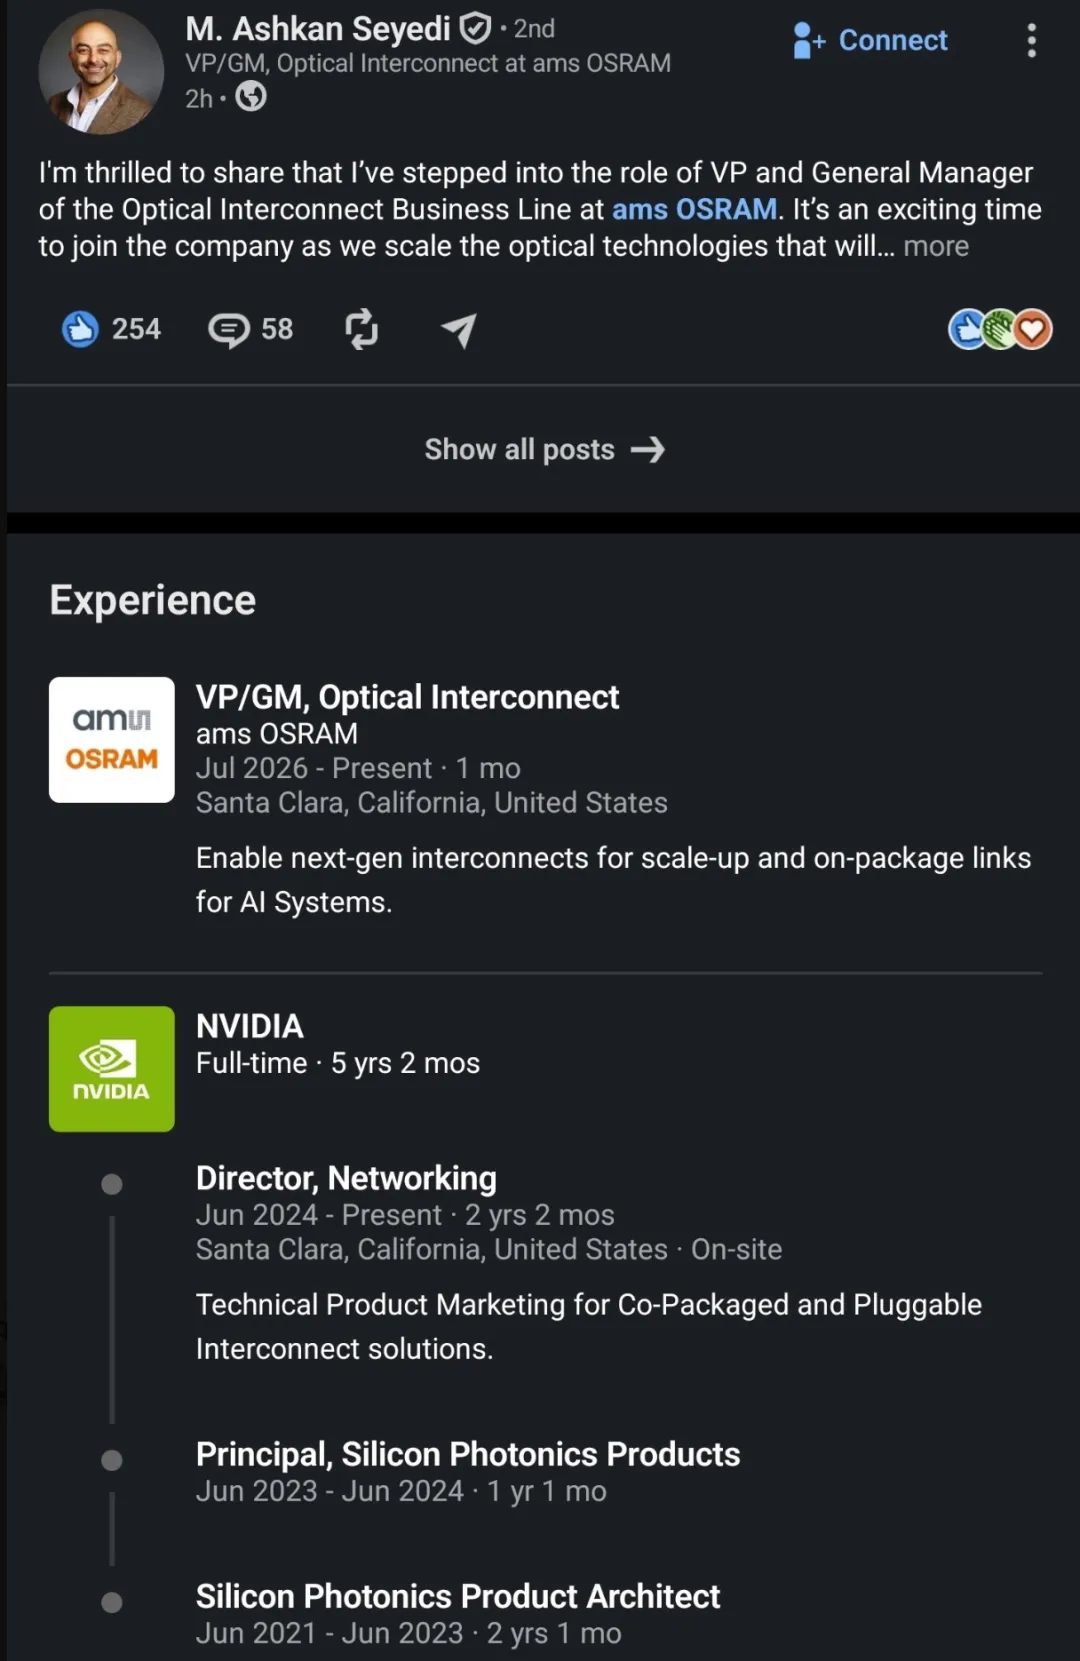Send post via paper plane icon
The image size is (1080, 1661).
[x=459, y=329]
